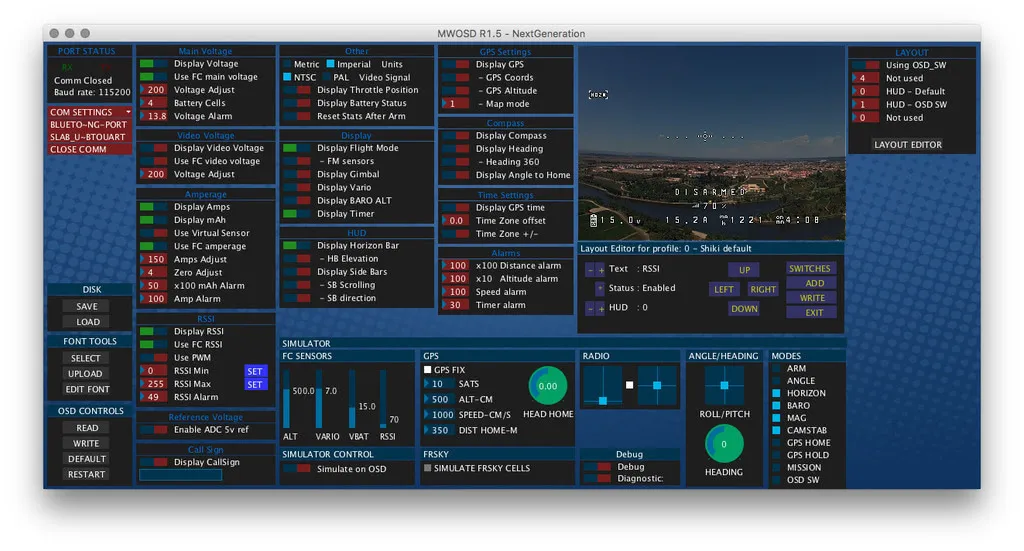
Task: Toggle the Display Voltage switch
Action: click(154, 64)
